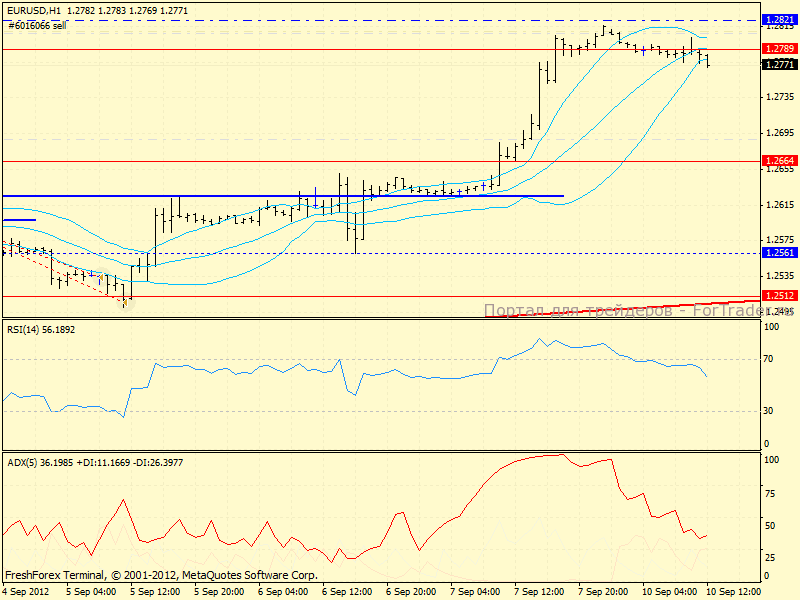This screenshot has width=800, height=600.
Task: Click the 7 Sep 12:00 time label
Action: pos(539,591)
